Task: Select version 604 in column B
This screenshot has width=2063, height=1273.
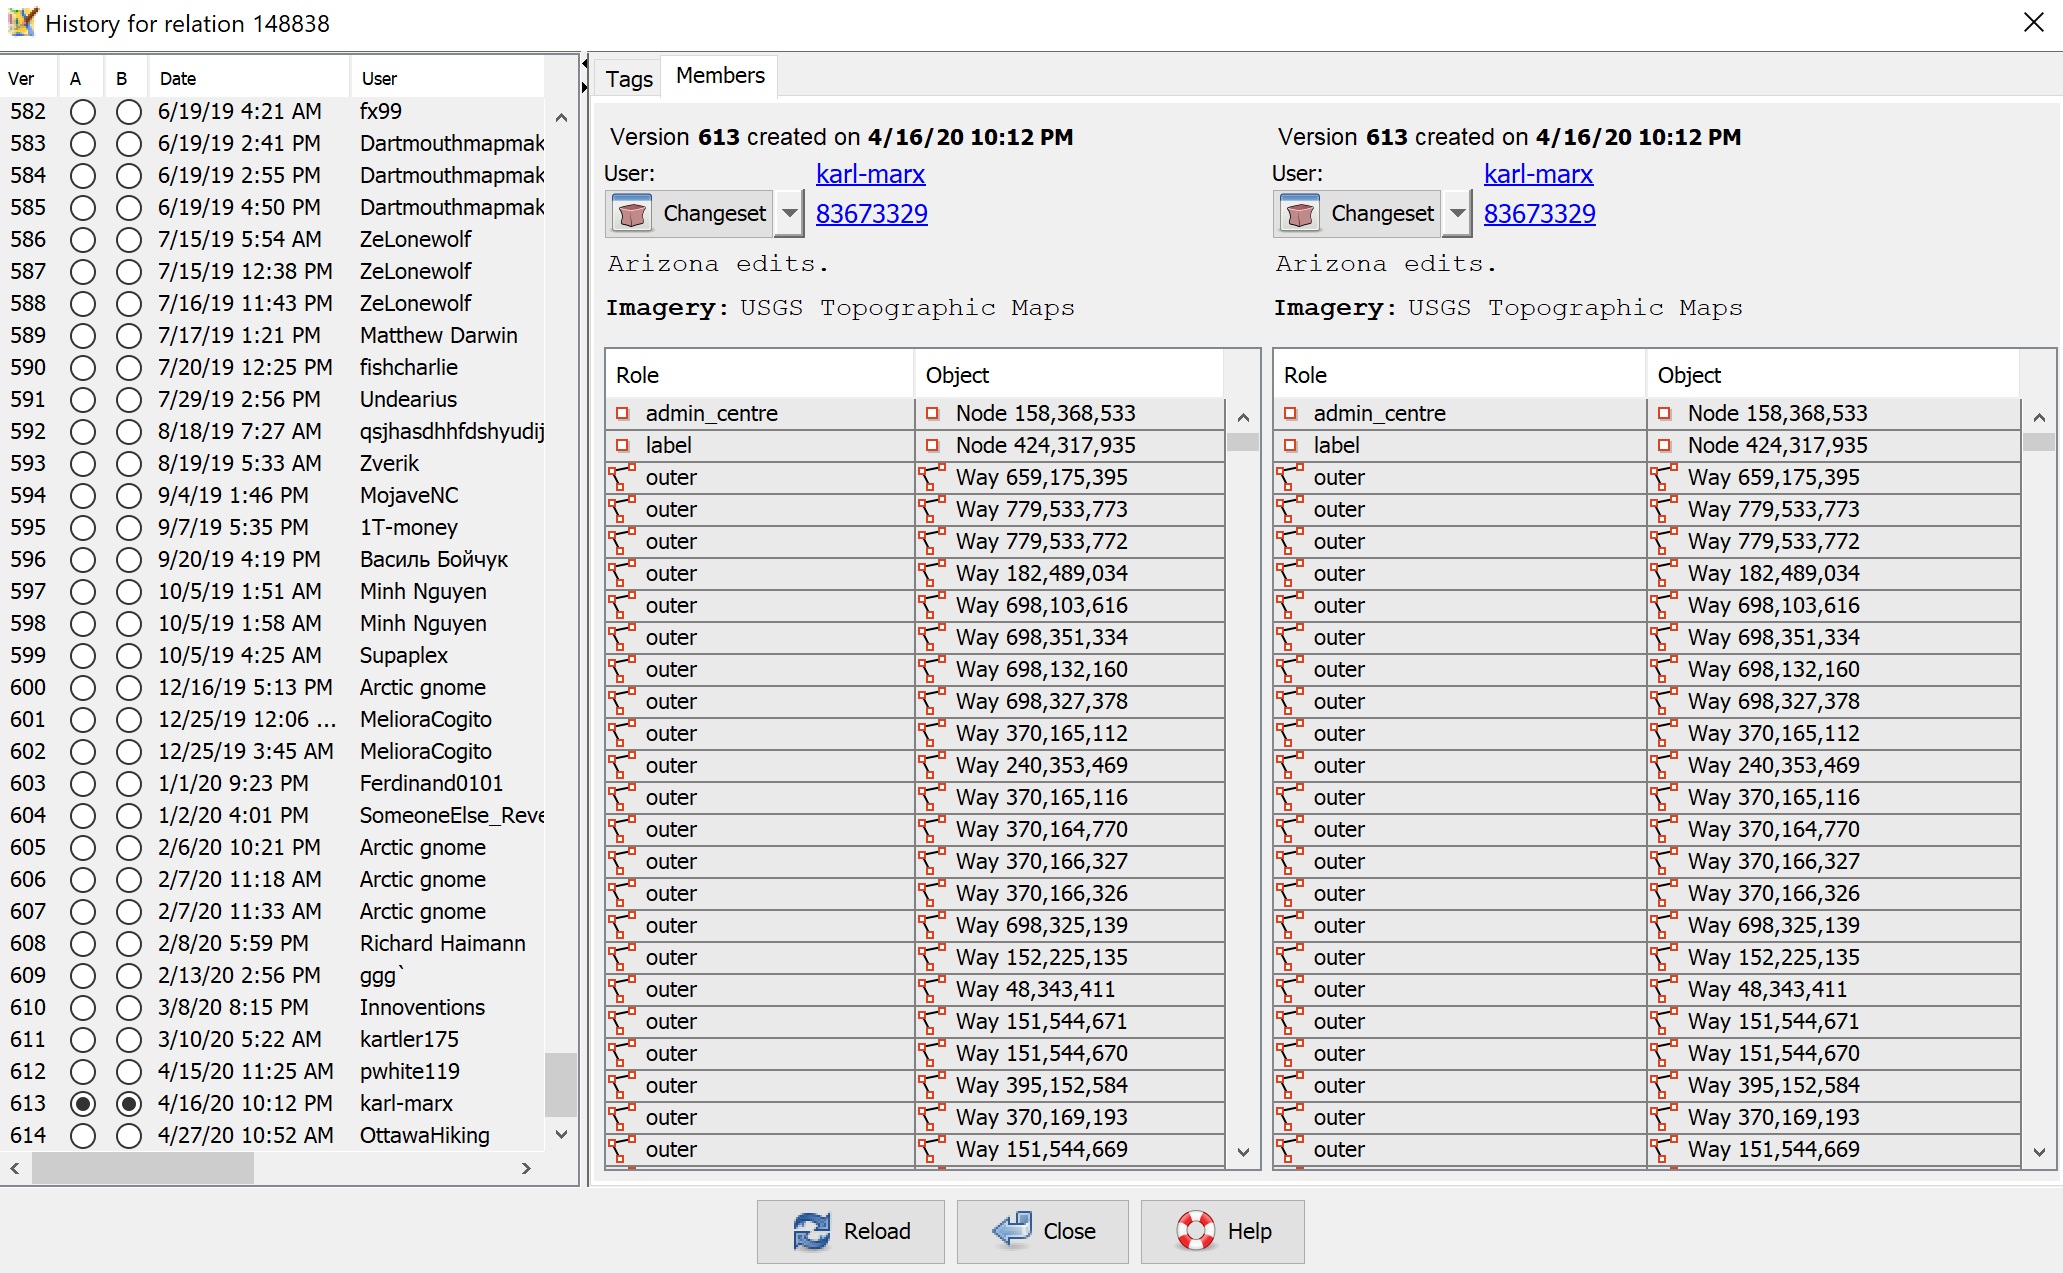Action: 128,816
